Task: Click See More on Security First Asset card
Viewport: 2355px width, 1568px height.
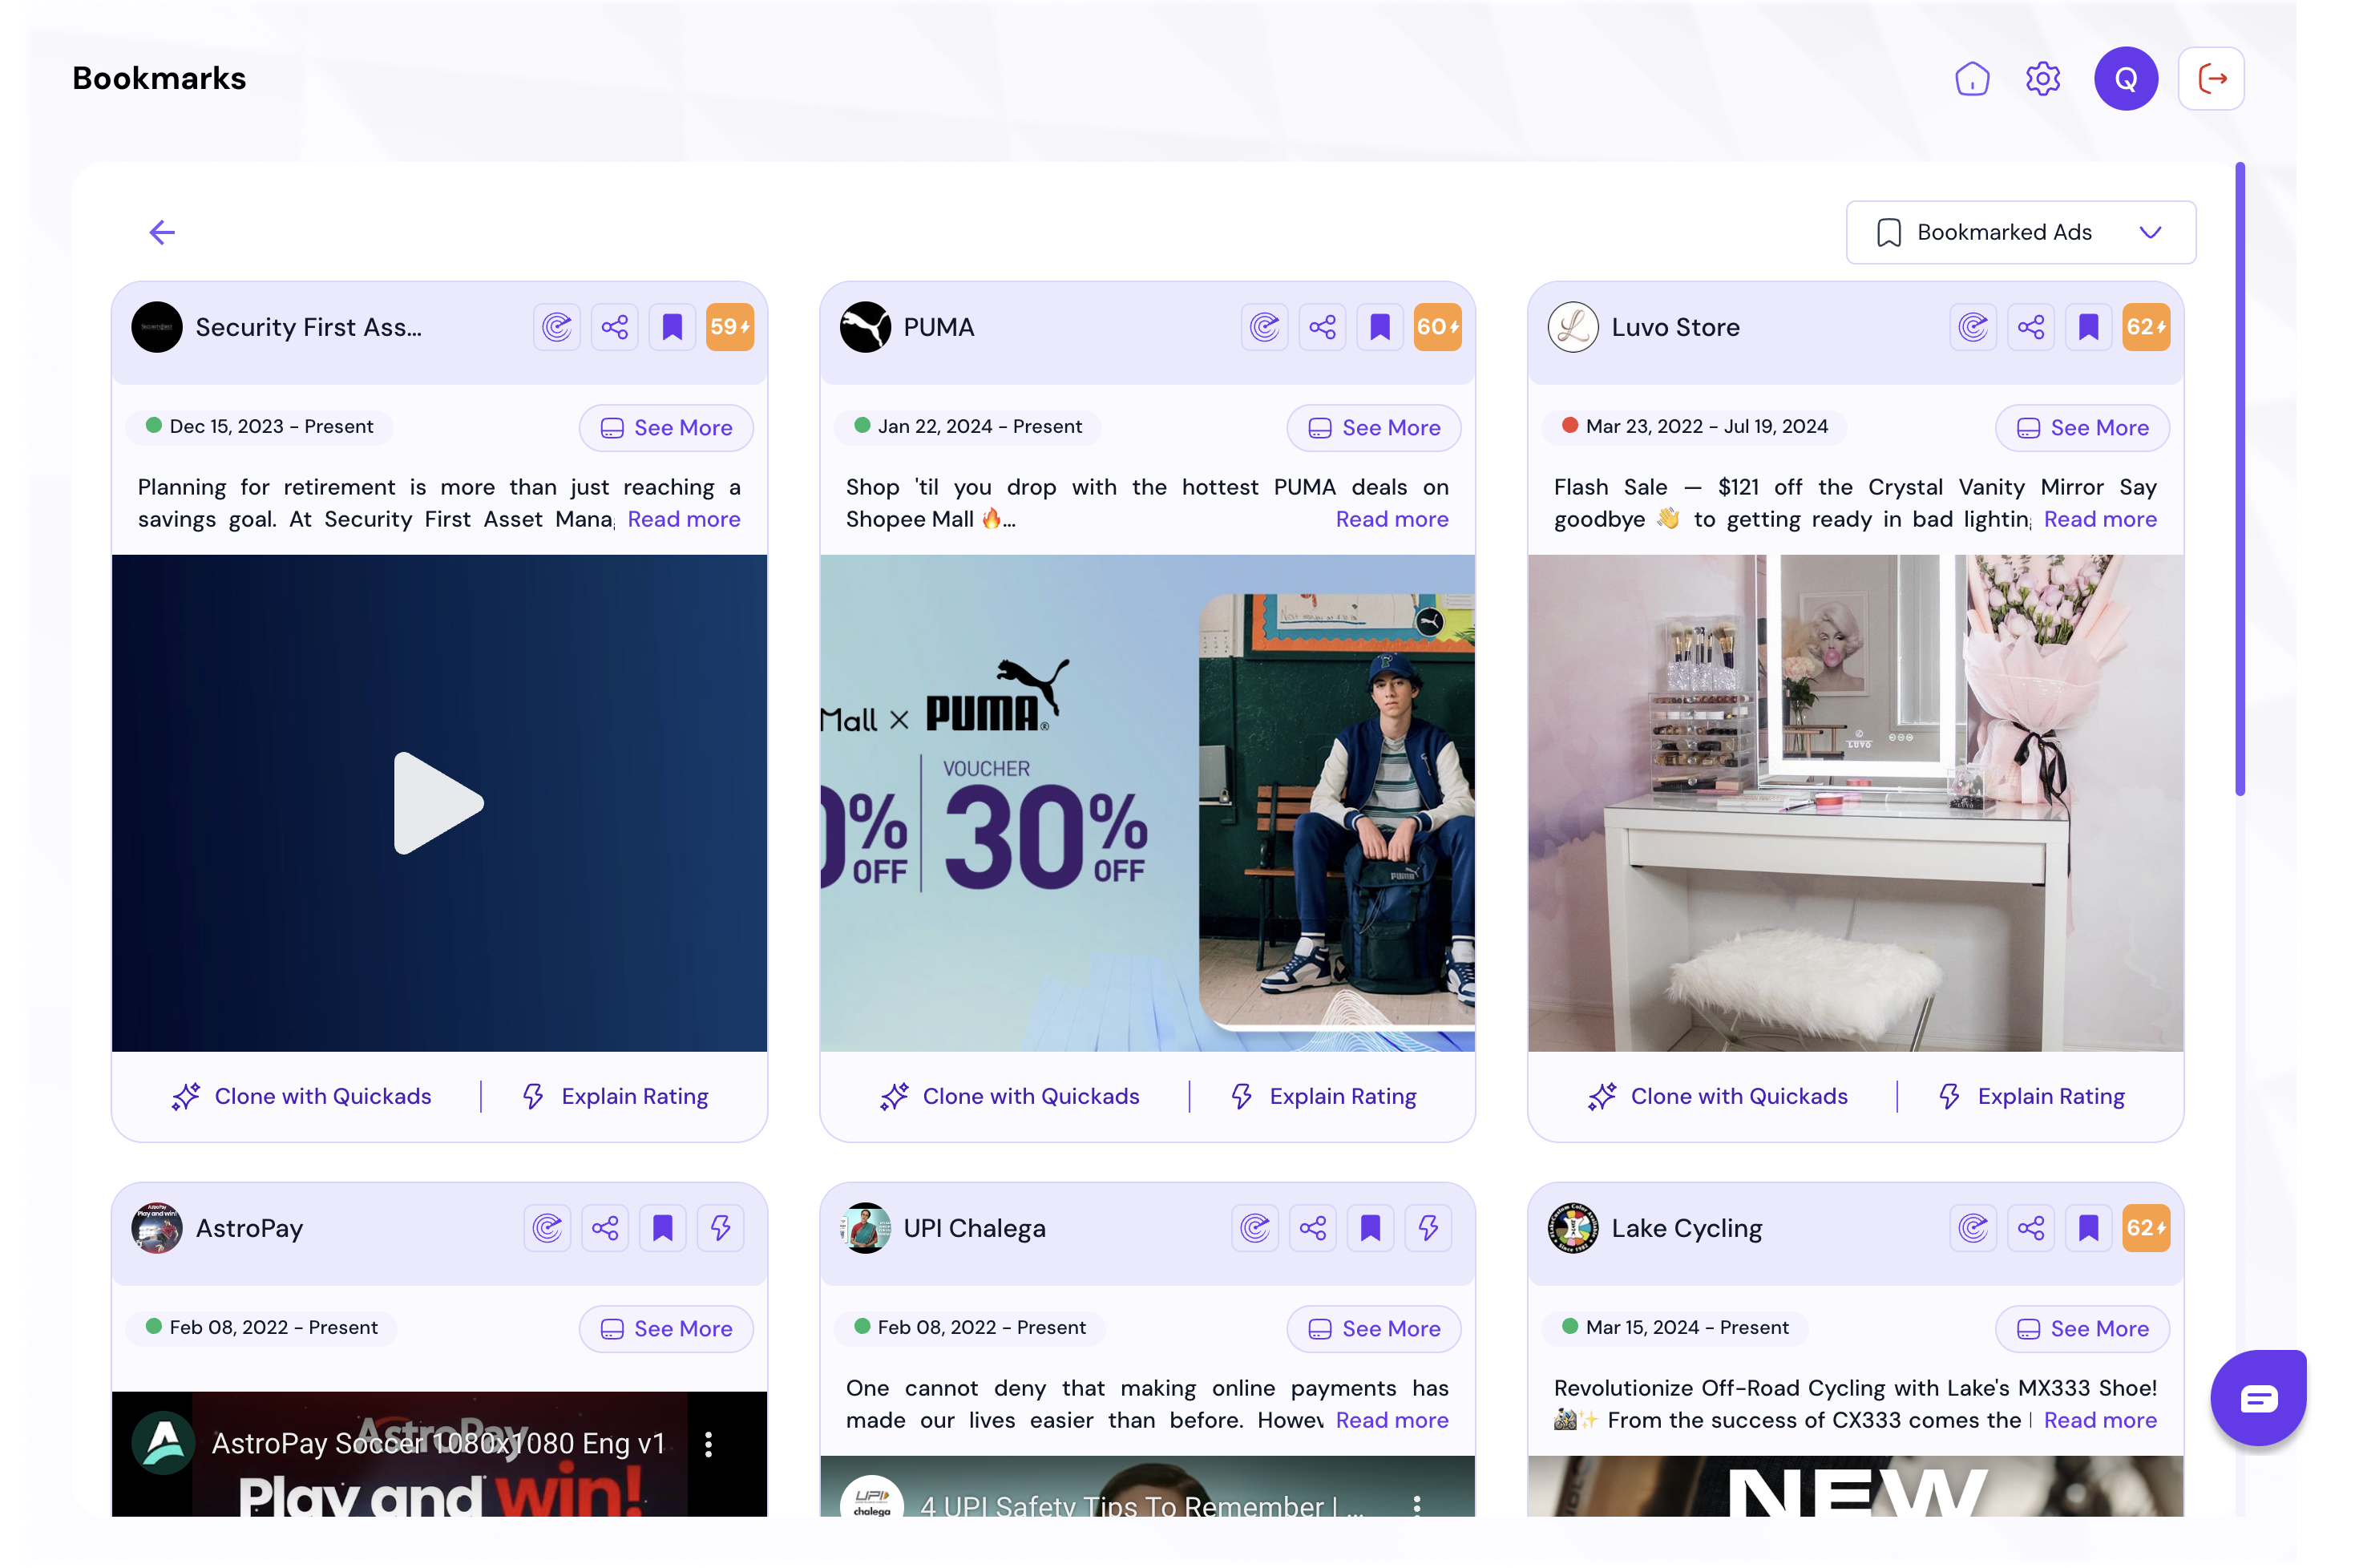Action: coord(666,428)
